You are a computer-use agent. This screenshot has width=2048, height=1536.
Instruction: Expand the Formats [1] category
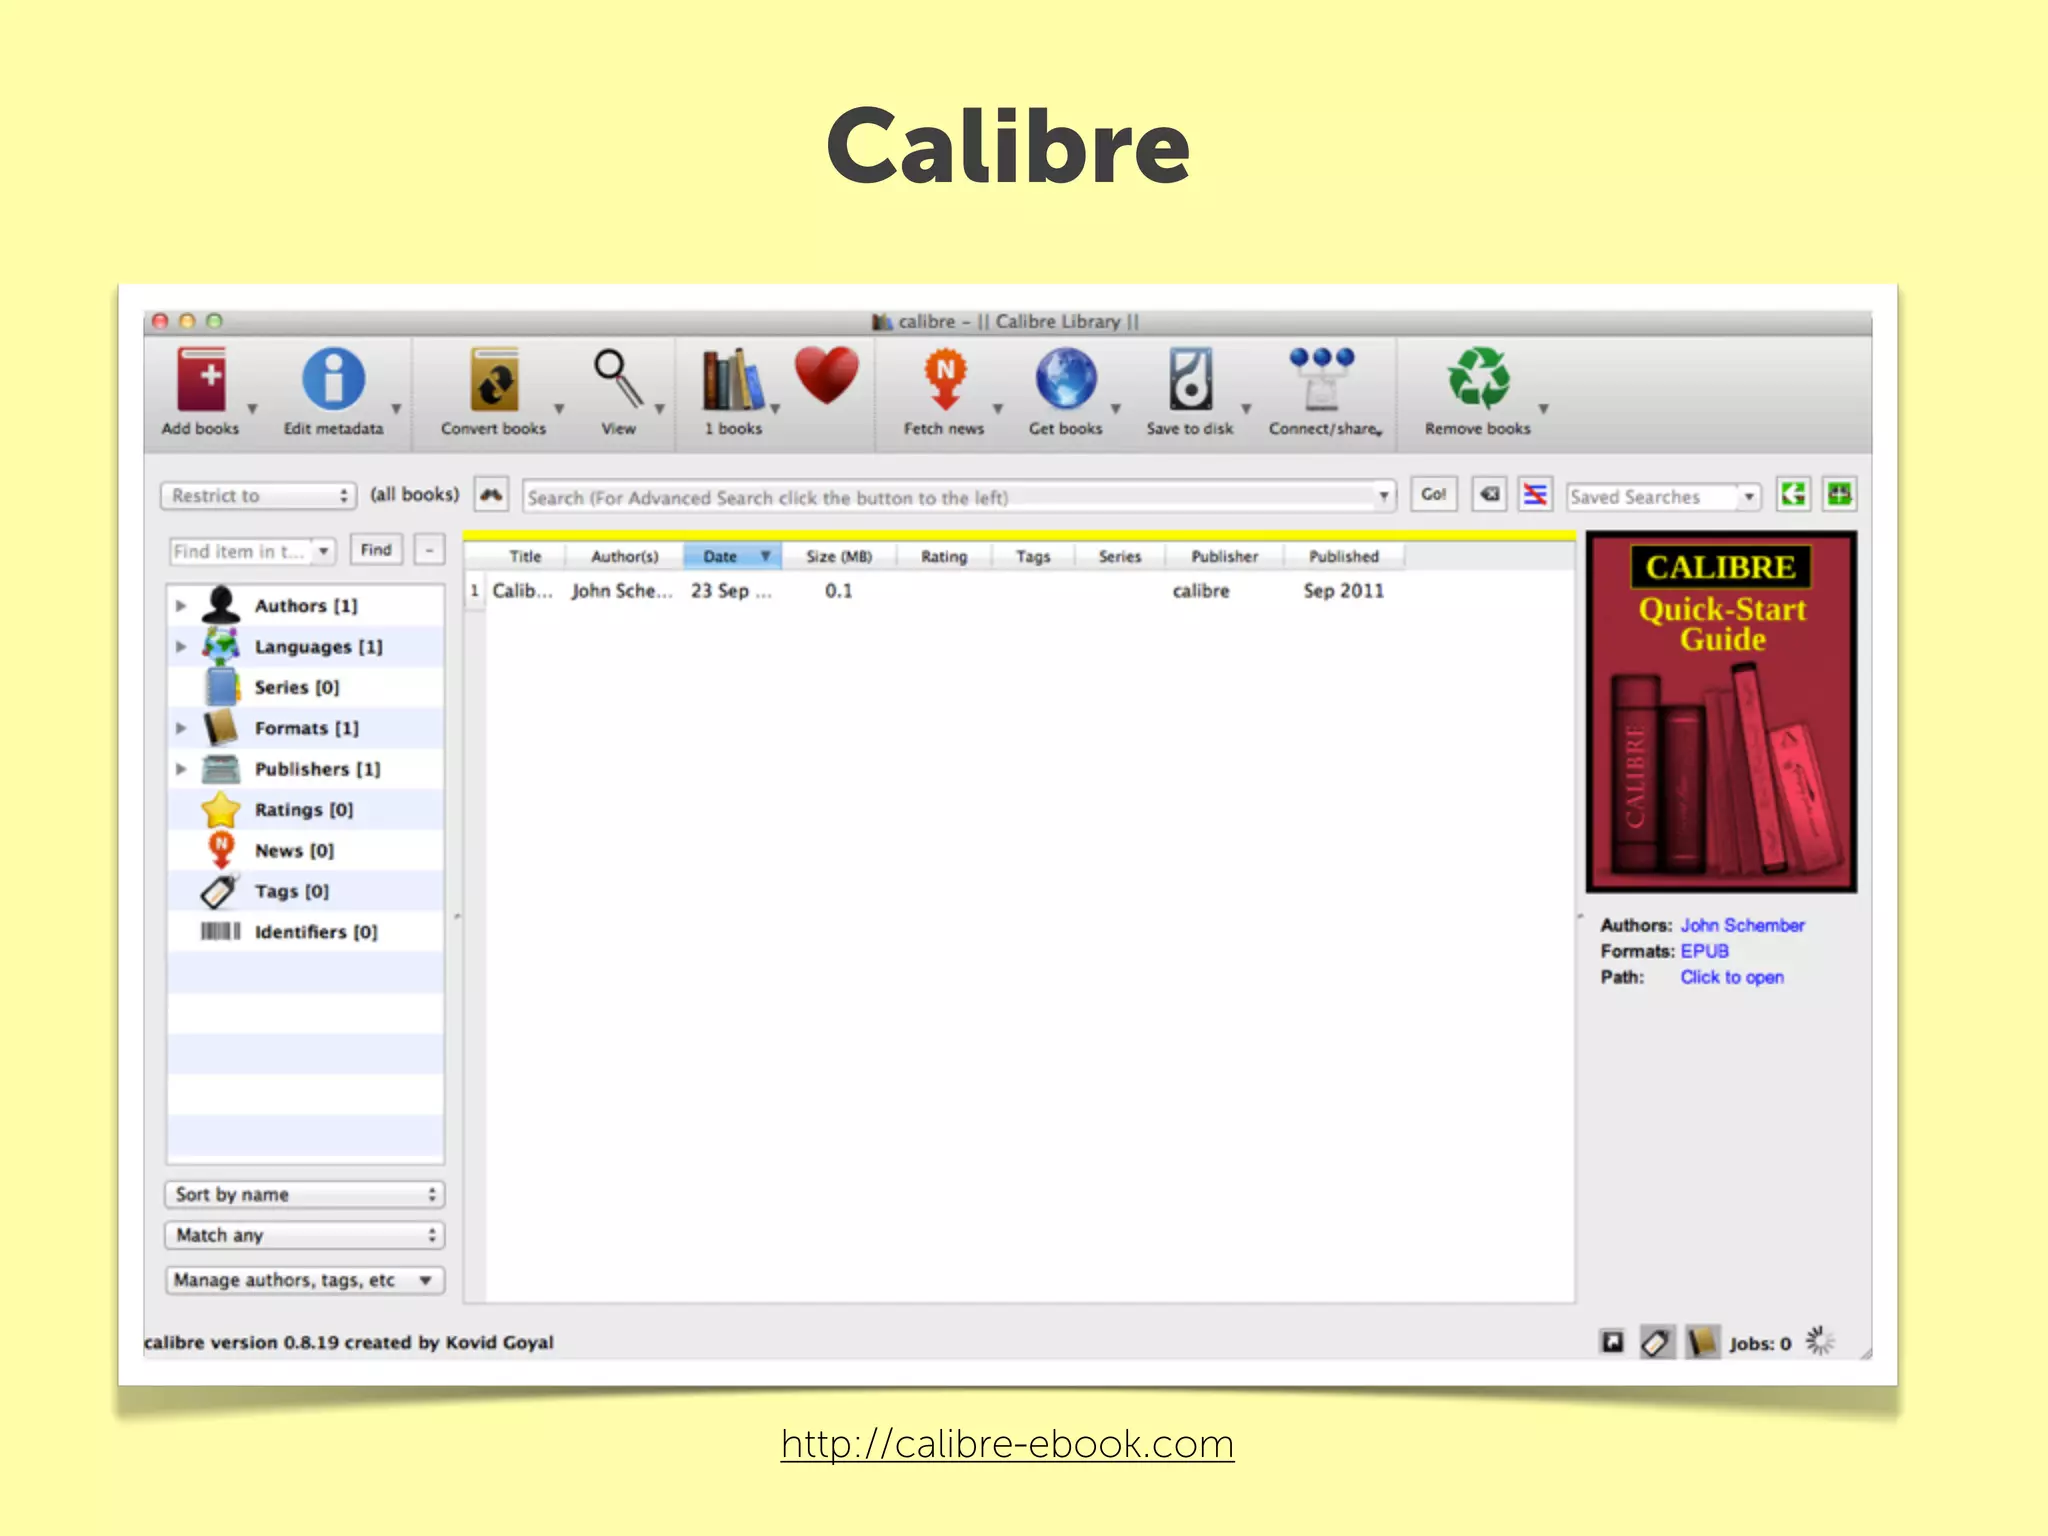pyautogui.click(x=181, y=728)
